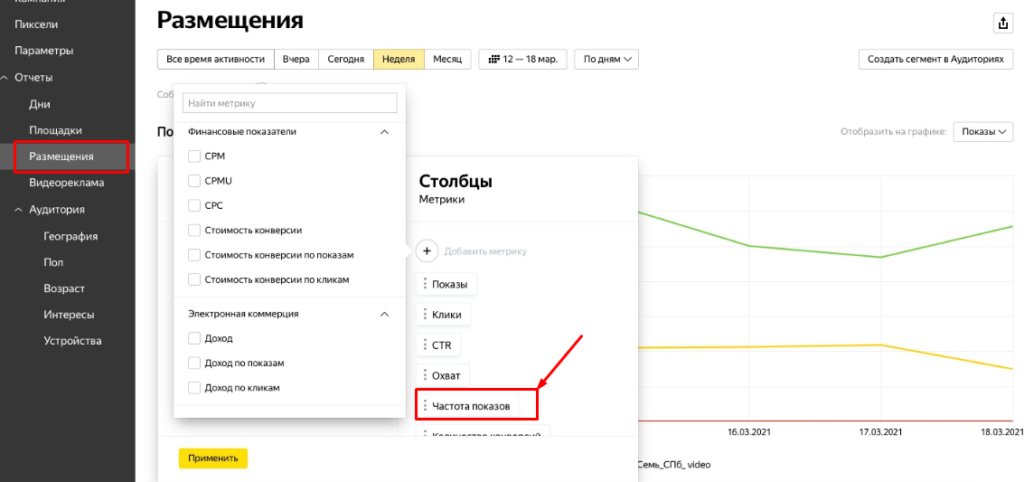Open the Интересы audience report
1024x482 pixels.
[69, 315]
